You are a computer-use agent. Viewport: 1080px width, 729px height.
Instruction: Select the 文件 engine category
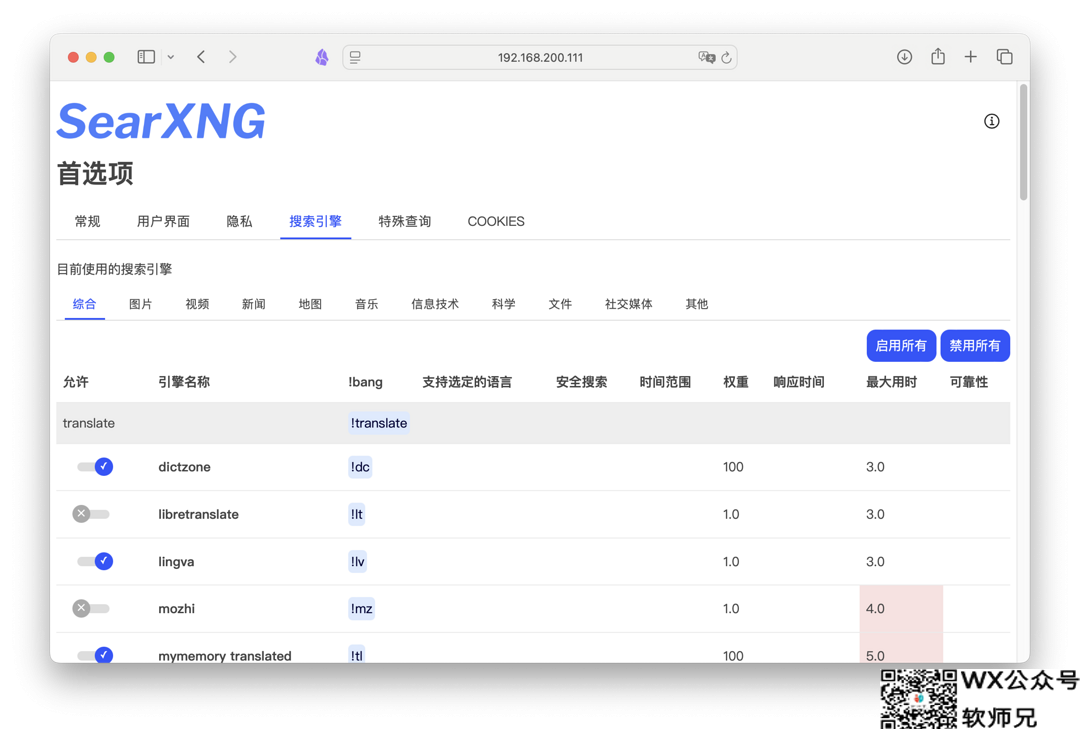pos(560,304)
